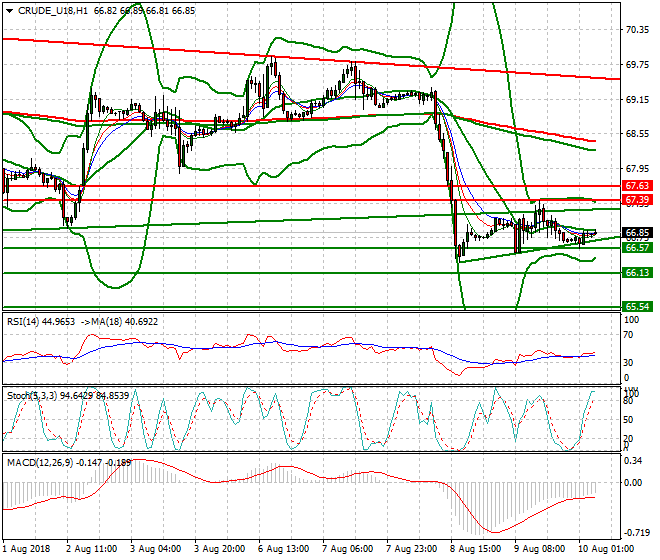Select the green 66.57 price level tag

coord(637,247)
